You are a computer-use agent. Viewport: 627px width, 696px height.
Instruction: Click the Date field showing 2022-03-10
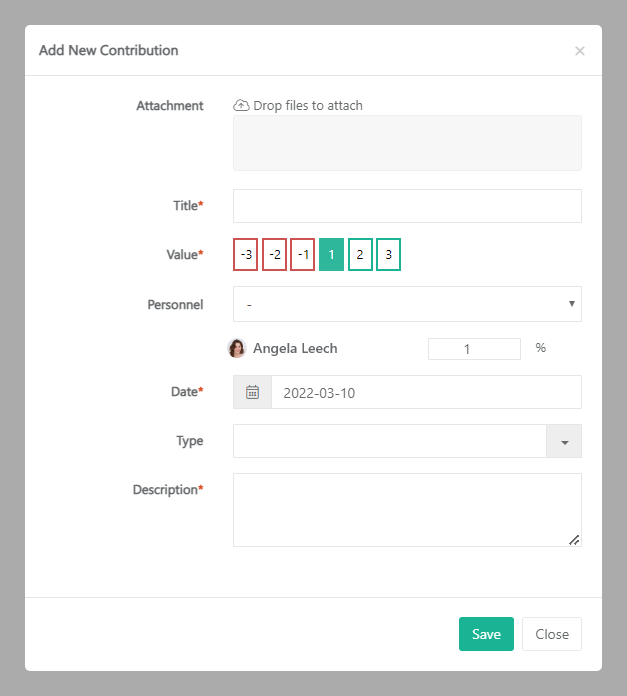tap(426, 392)
